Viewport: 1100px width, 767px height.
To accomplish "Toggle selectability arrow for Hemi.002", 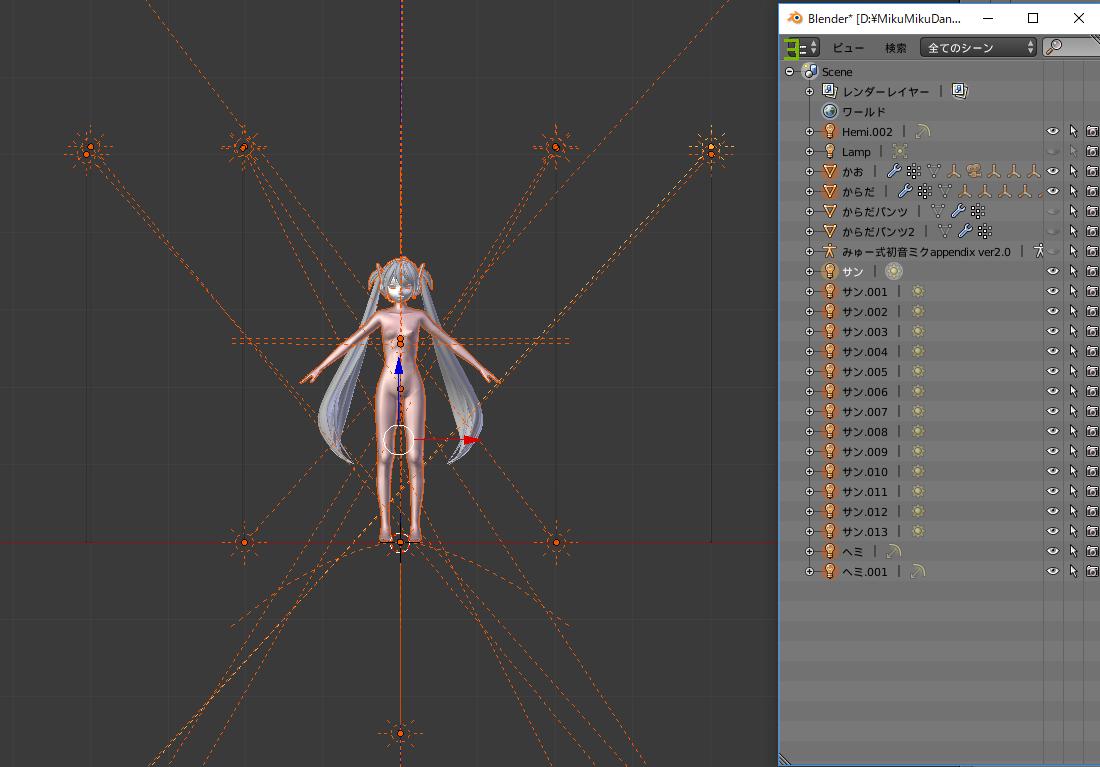I will click(x=1073, y=131).
